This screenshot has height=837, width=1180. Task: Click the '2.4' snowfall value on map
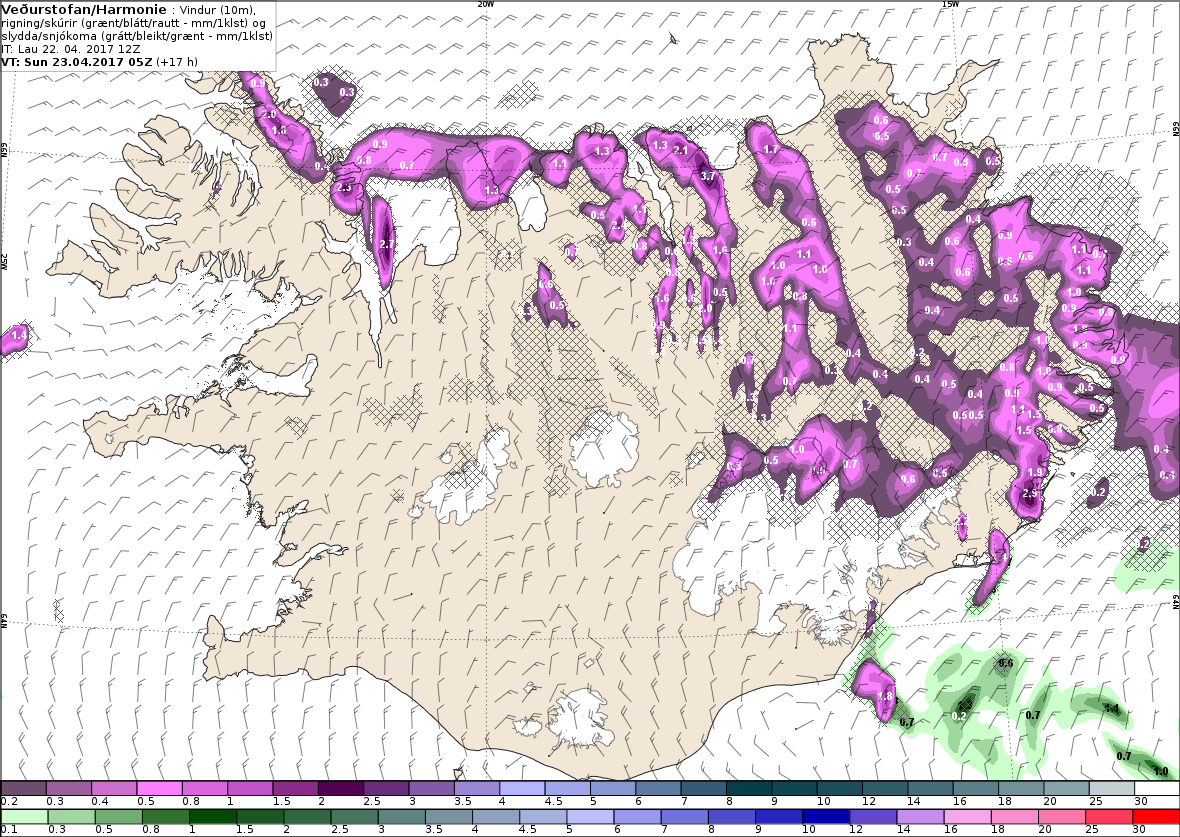[619, 225]
